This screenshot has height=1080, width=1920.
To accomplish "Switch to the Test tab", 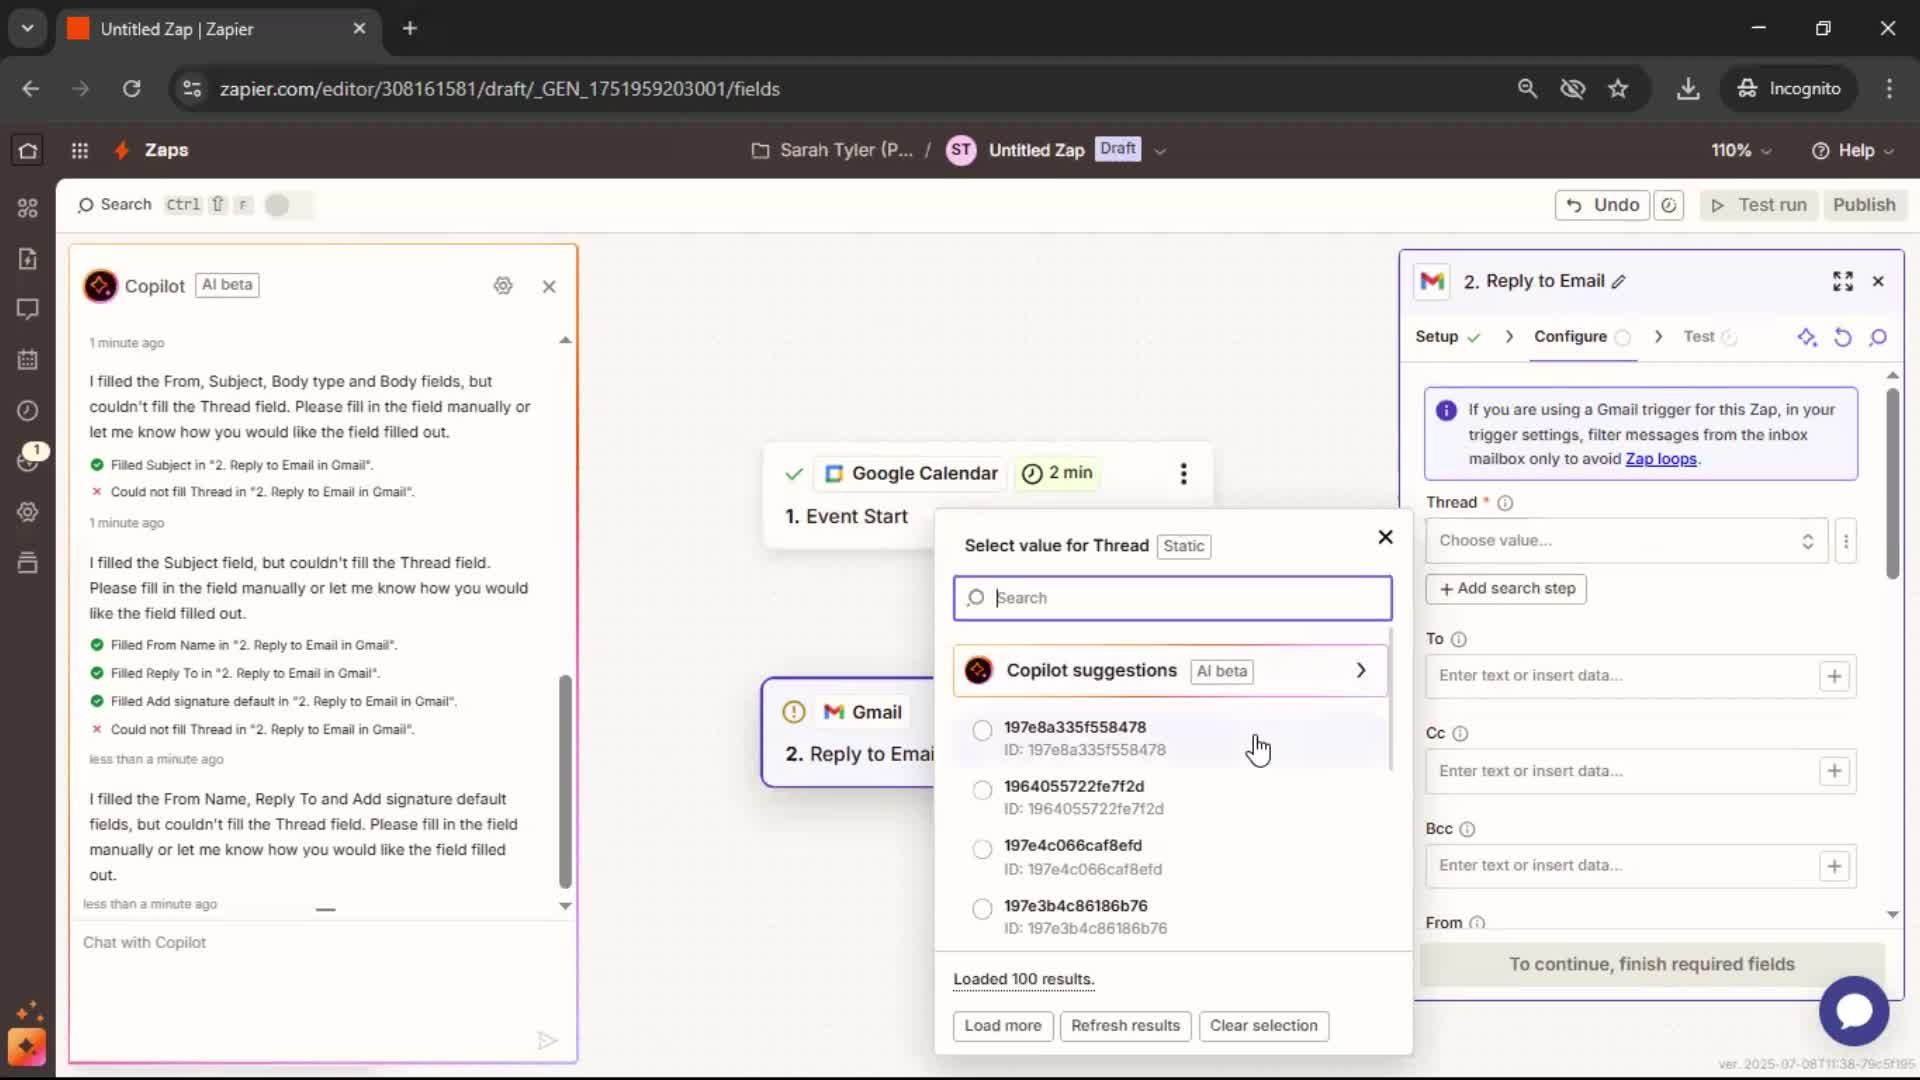I will tap(1709, 337).
